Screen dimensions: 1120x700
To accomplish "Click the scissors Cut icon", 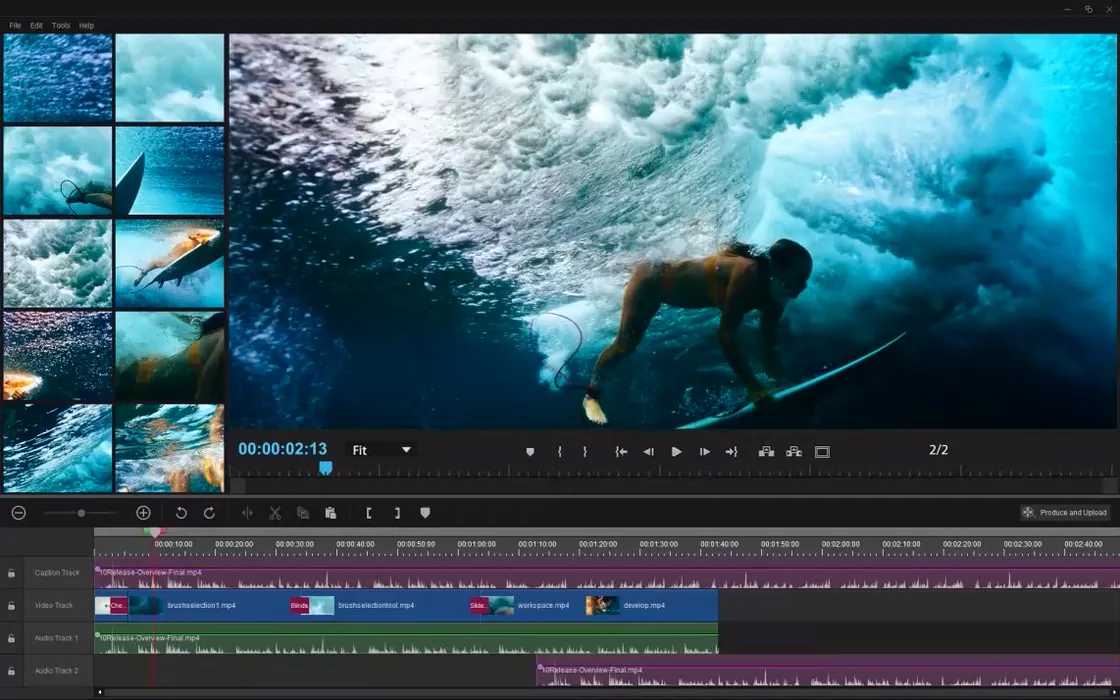I will (x=275, y=513).
